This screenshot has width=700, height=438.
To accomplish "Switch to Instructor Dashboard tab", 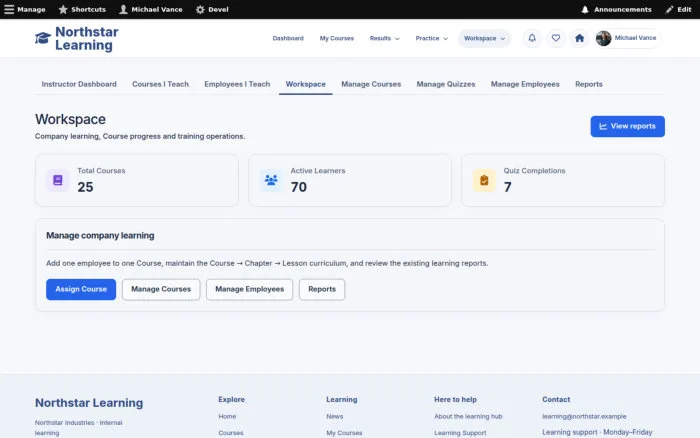I will [79, 84].
